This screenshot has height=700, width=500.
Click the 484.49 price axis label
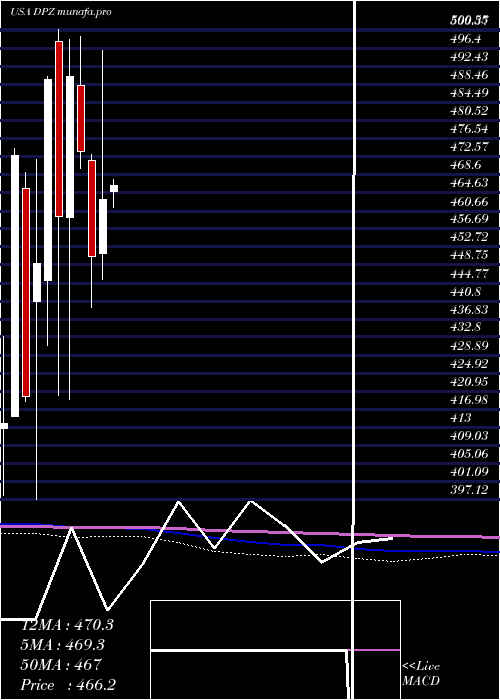[x=469, y=93]
